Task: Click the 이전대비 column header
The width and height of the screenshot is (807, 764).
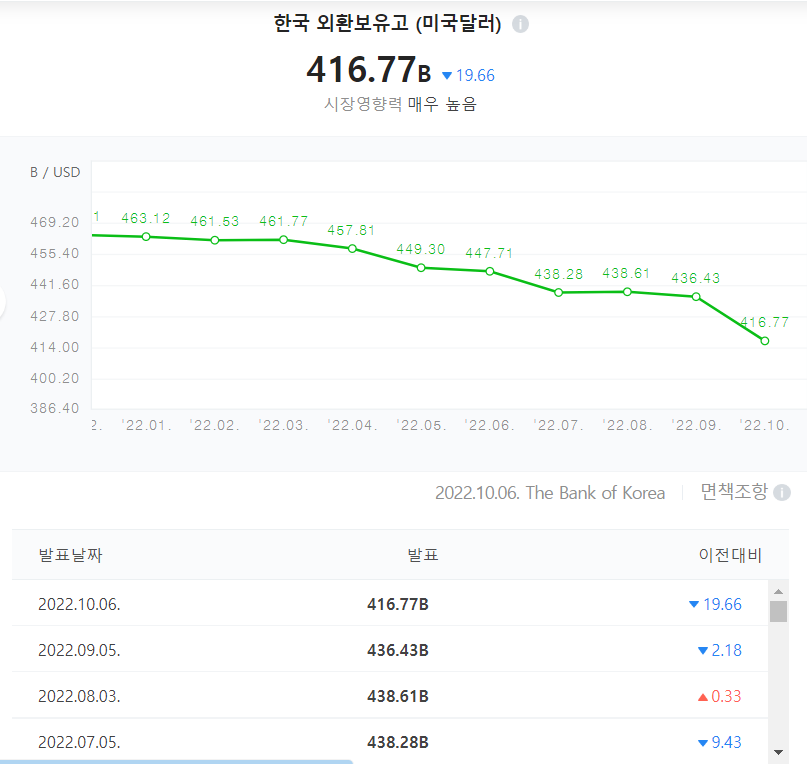Action: [x=730, y=555]
